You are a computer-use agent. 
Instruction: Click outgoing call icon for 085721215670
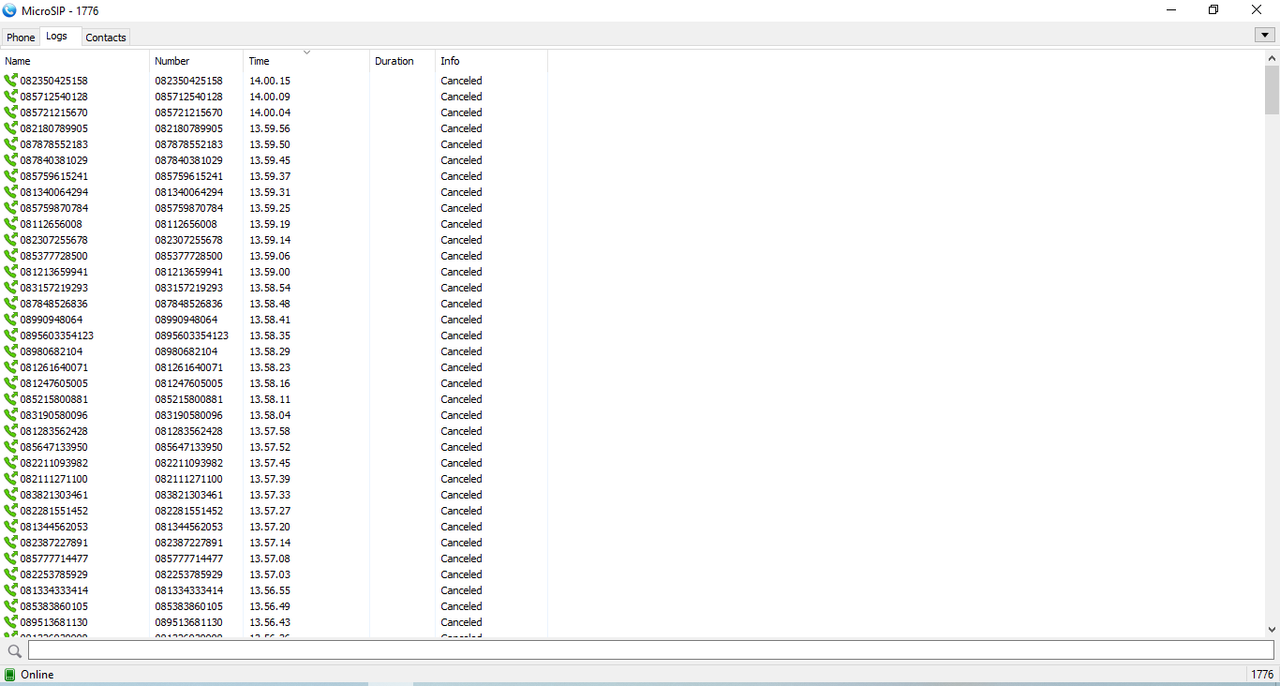[11, 113]
